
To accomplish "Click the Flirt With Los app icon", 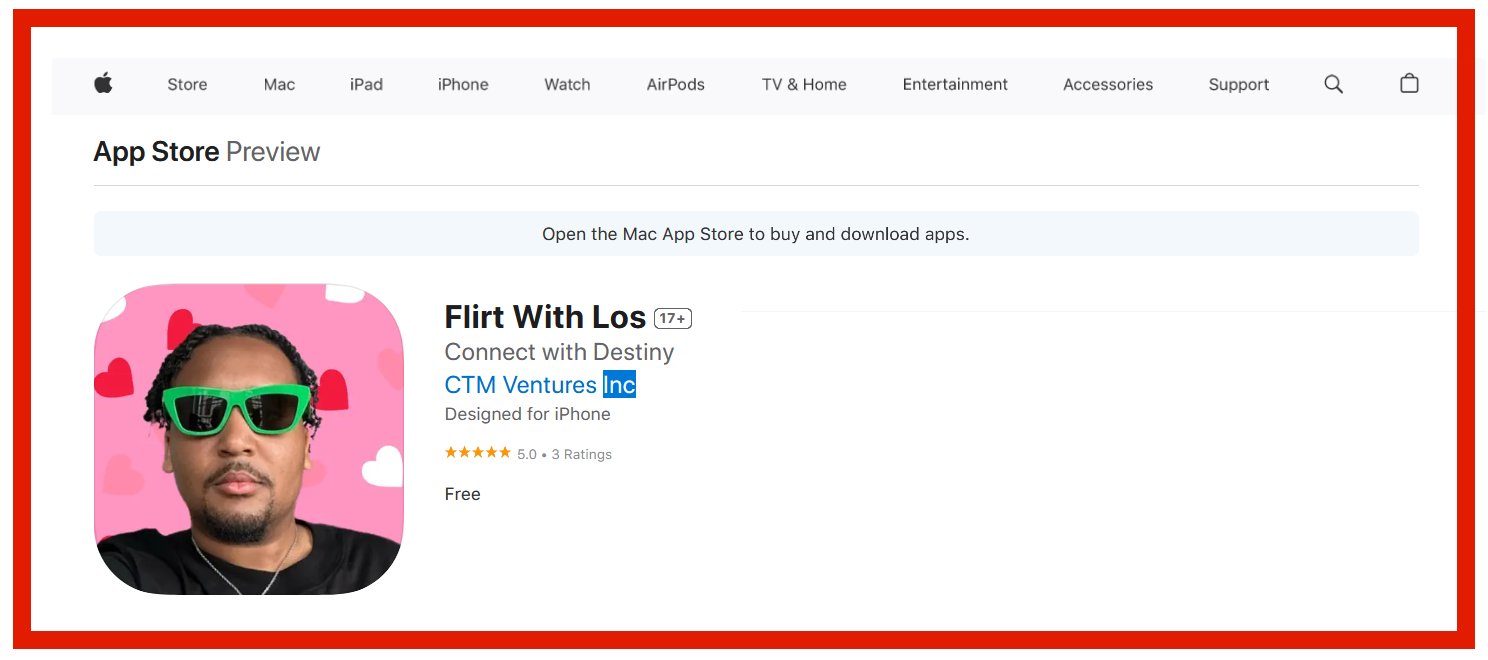I will coord(249,439).
